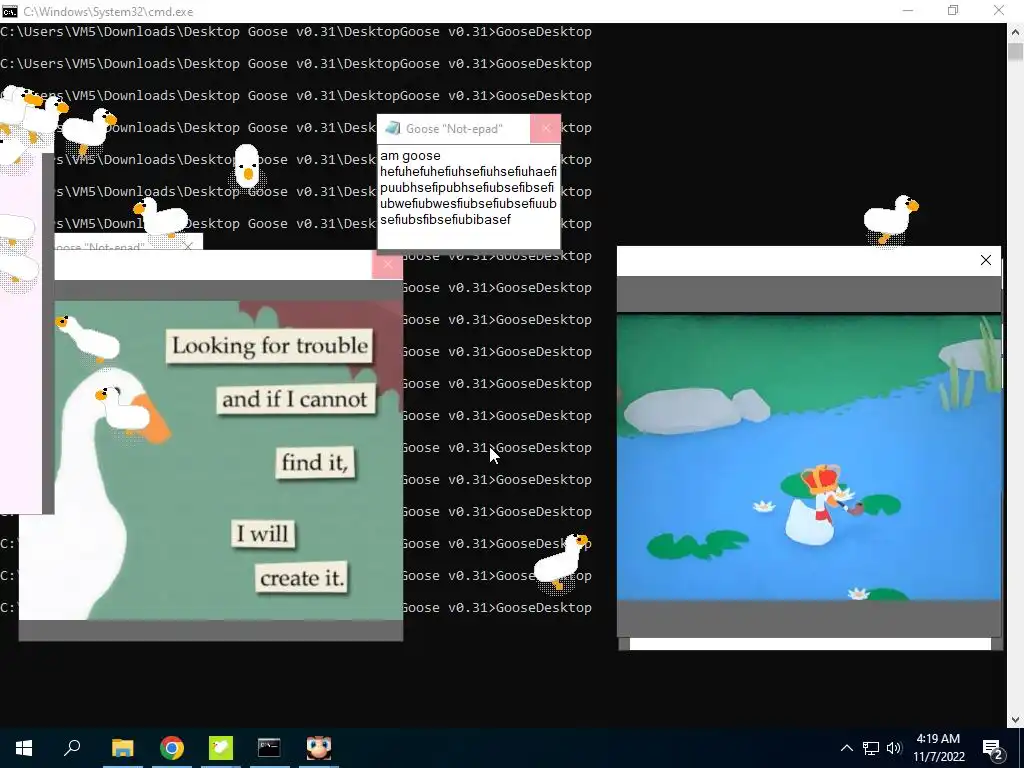Open the volume speaker tray icon
This screenshot has width=1024, height=768.
click(894, 748)
